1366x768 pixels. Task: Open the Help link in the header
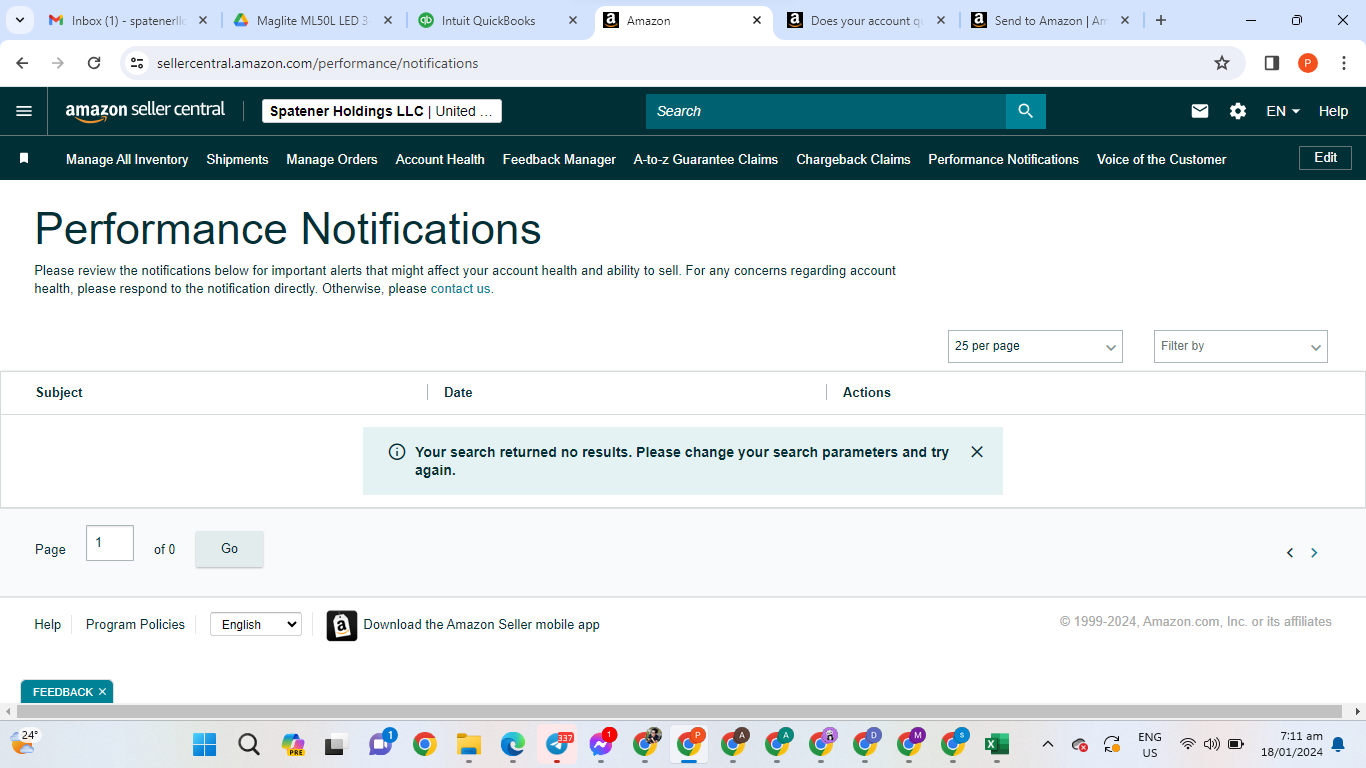click(1333, 111)
